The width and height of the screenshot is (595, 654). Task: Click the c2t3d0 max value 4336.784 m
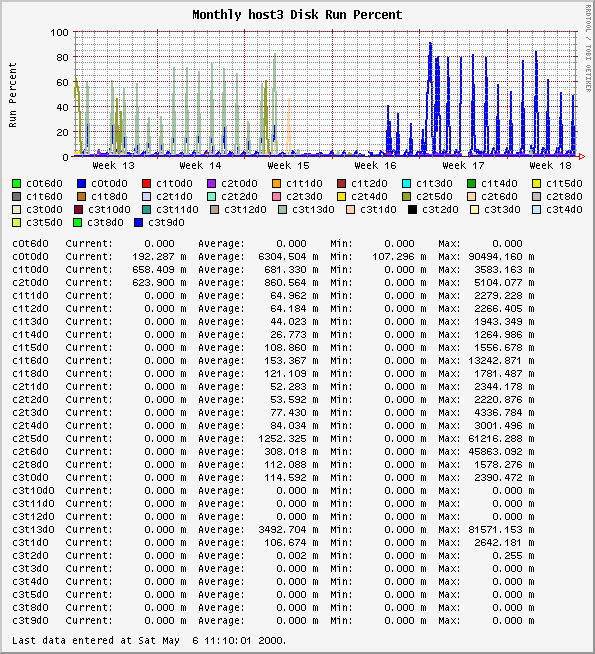click(504, 413)
